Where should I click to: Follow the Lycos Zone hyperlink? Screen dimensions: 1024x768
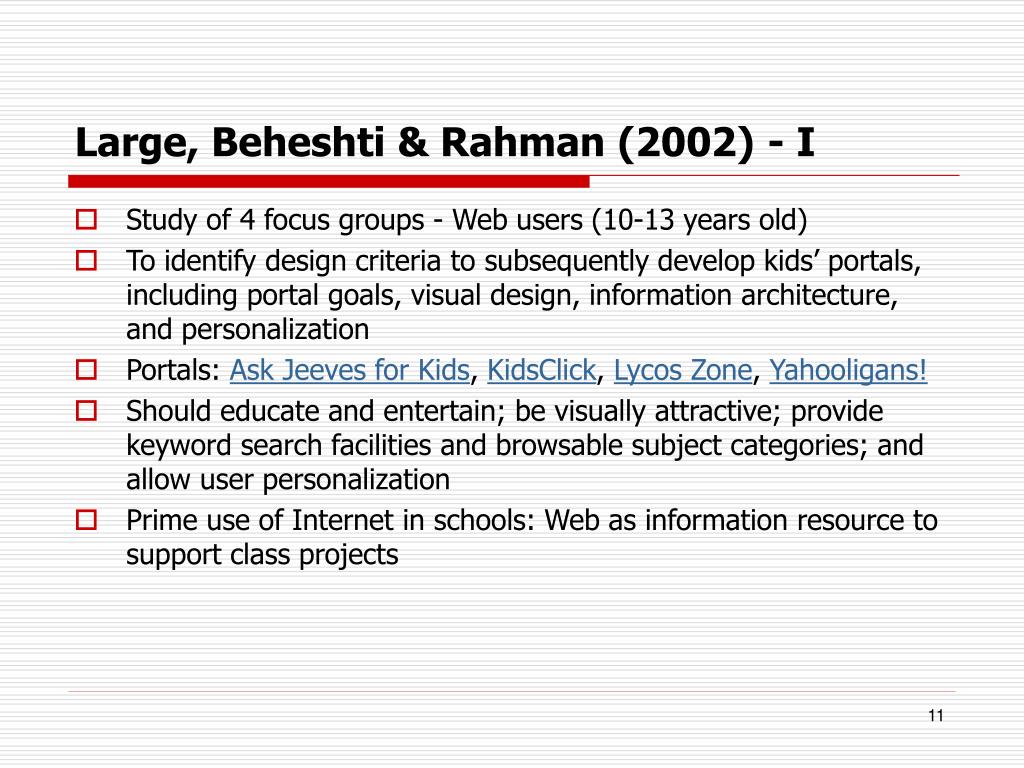[682, 370]
